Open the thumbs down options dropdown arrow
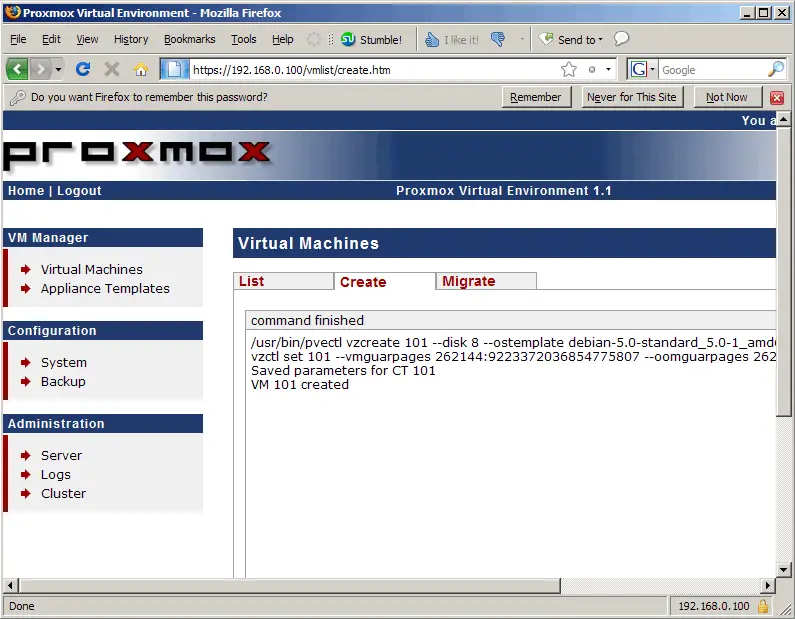Image resolution: width=795 pixels, height=619 pixels. click(522, 39)
